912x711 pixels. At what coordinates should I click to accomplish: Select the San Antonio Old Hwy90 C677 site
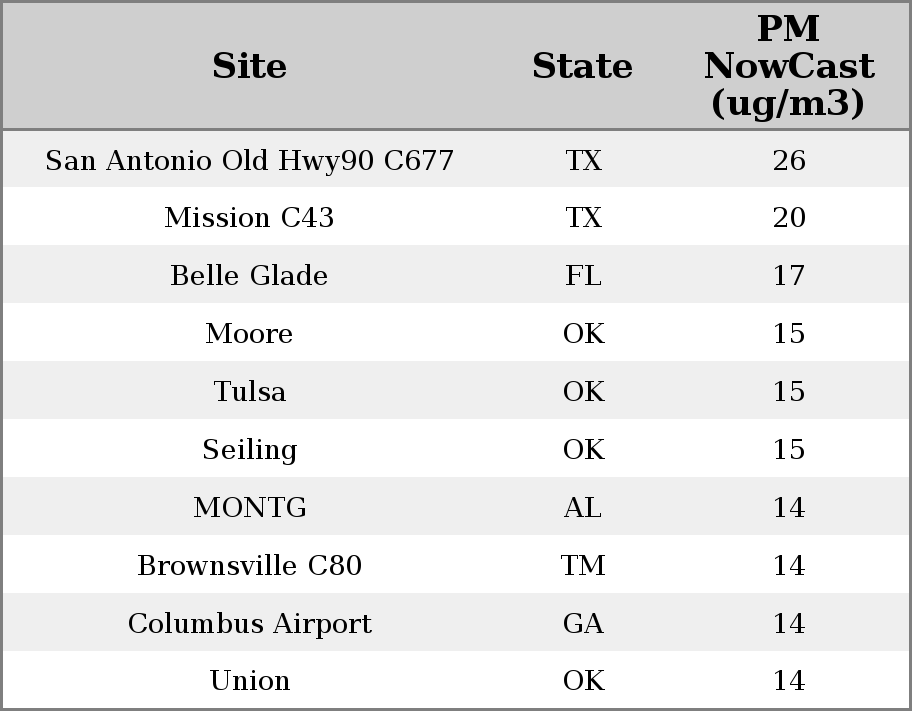click(x=249, y=160)
